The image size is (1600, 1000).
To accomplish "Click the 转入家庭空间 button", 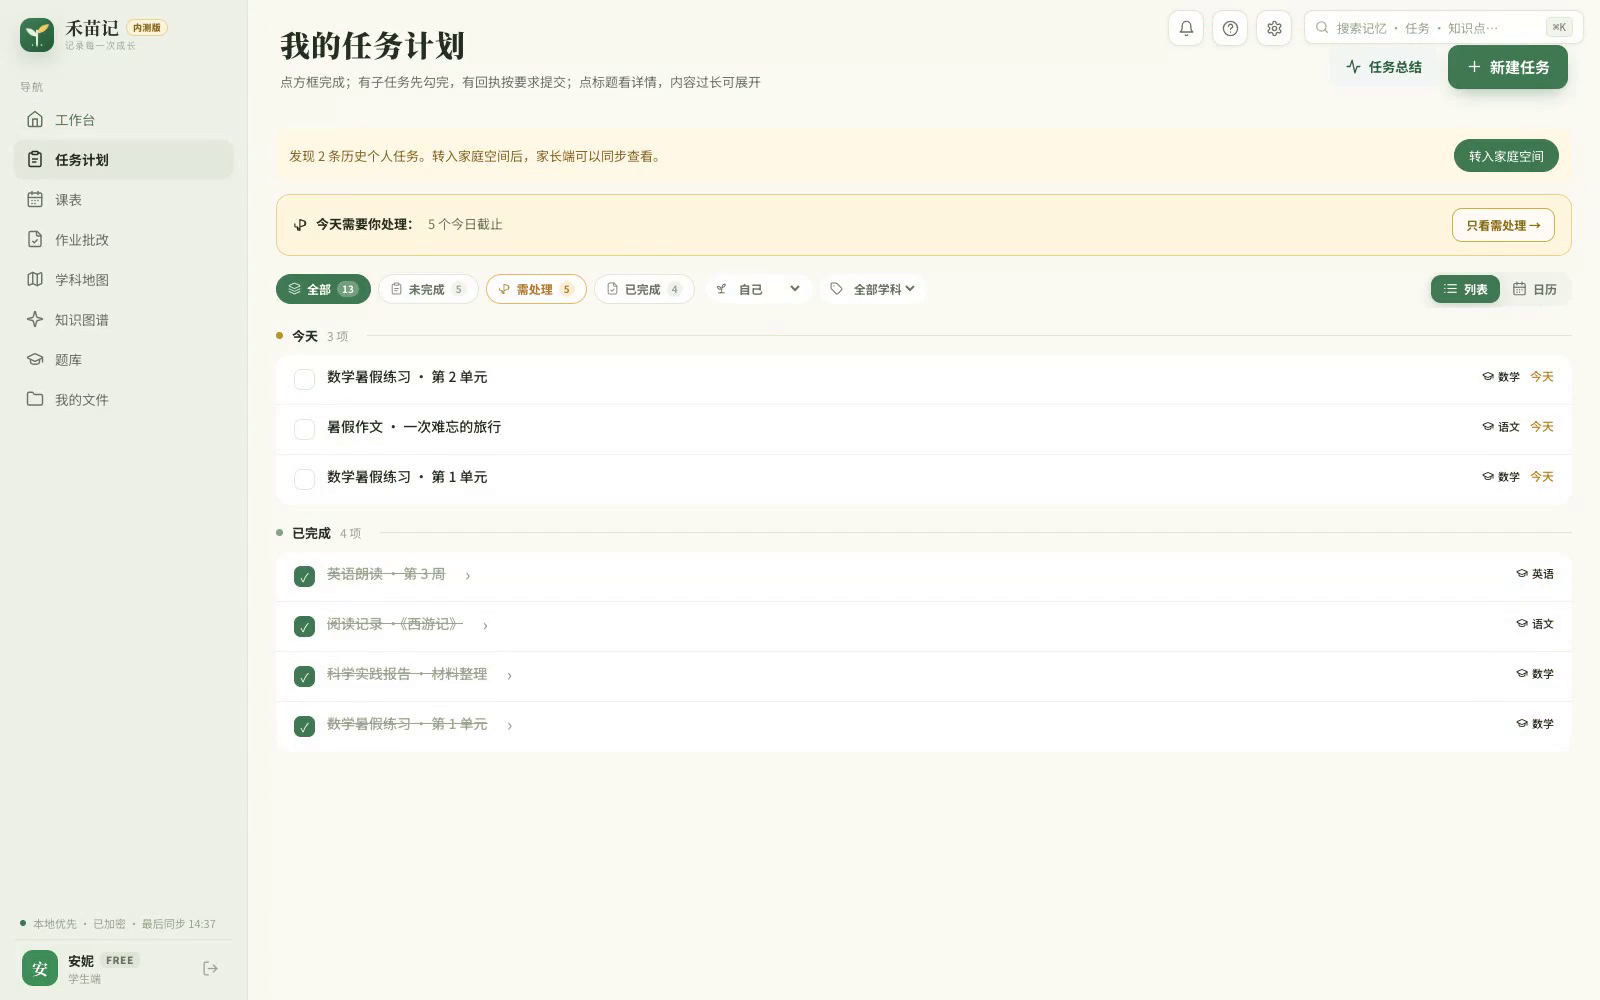I will pos(1506,156).
